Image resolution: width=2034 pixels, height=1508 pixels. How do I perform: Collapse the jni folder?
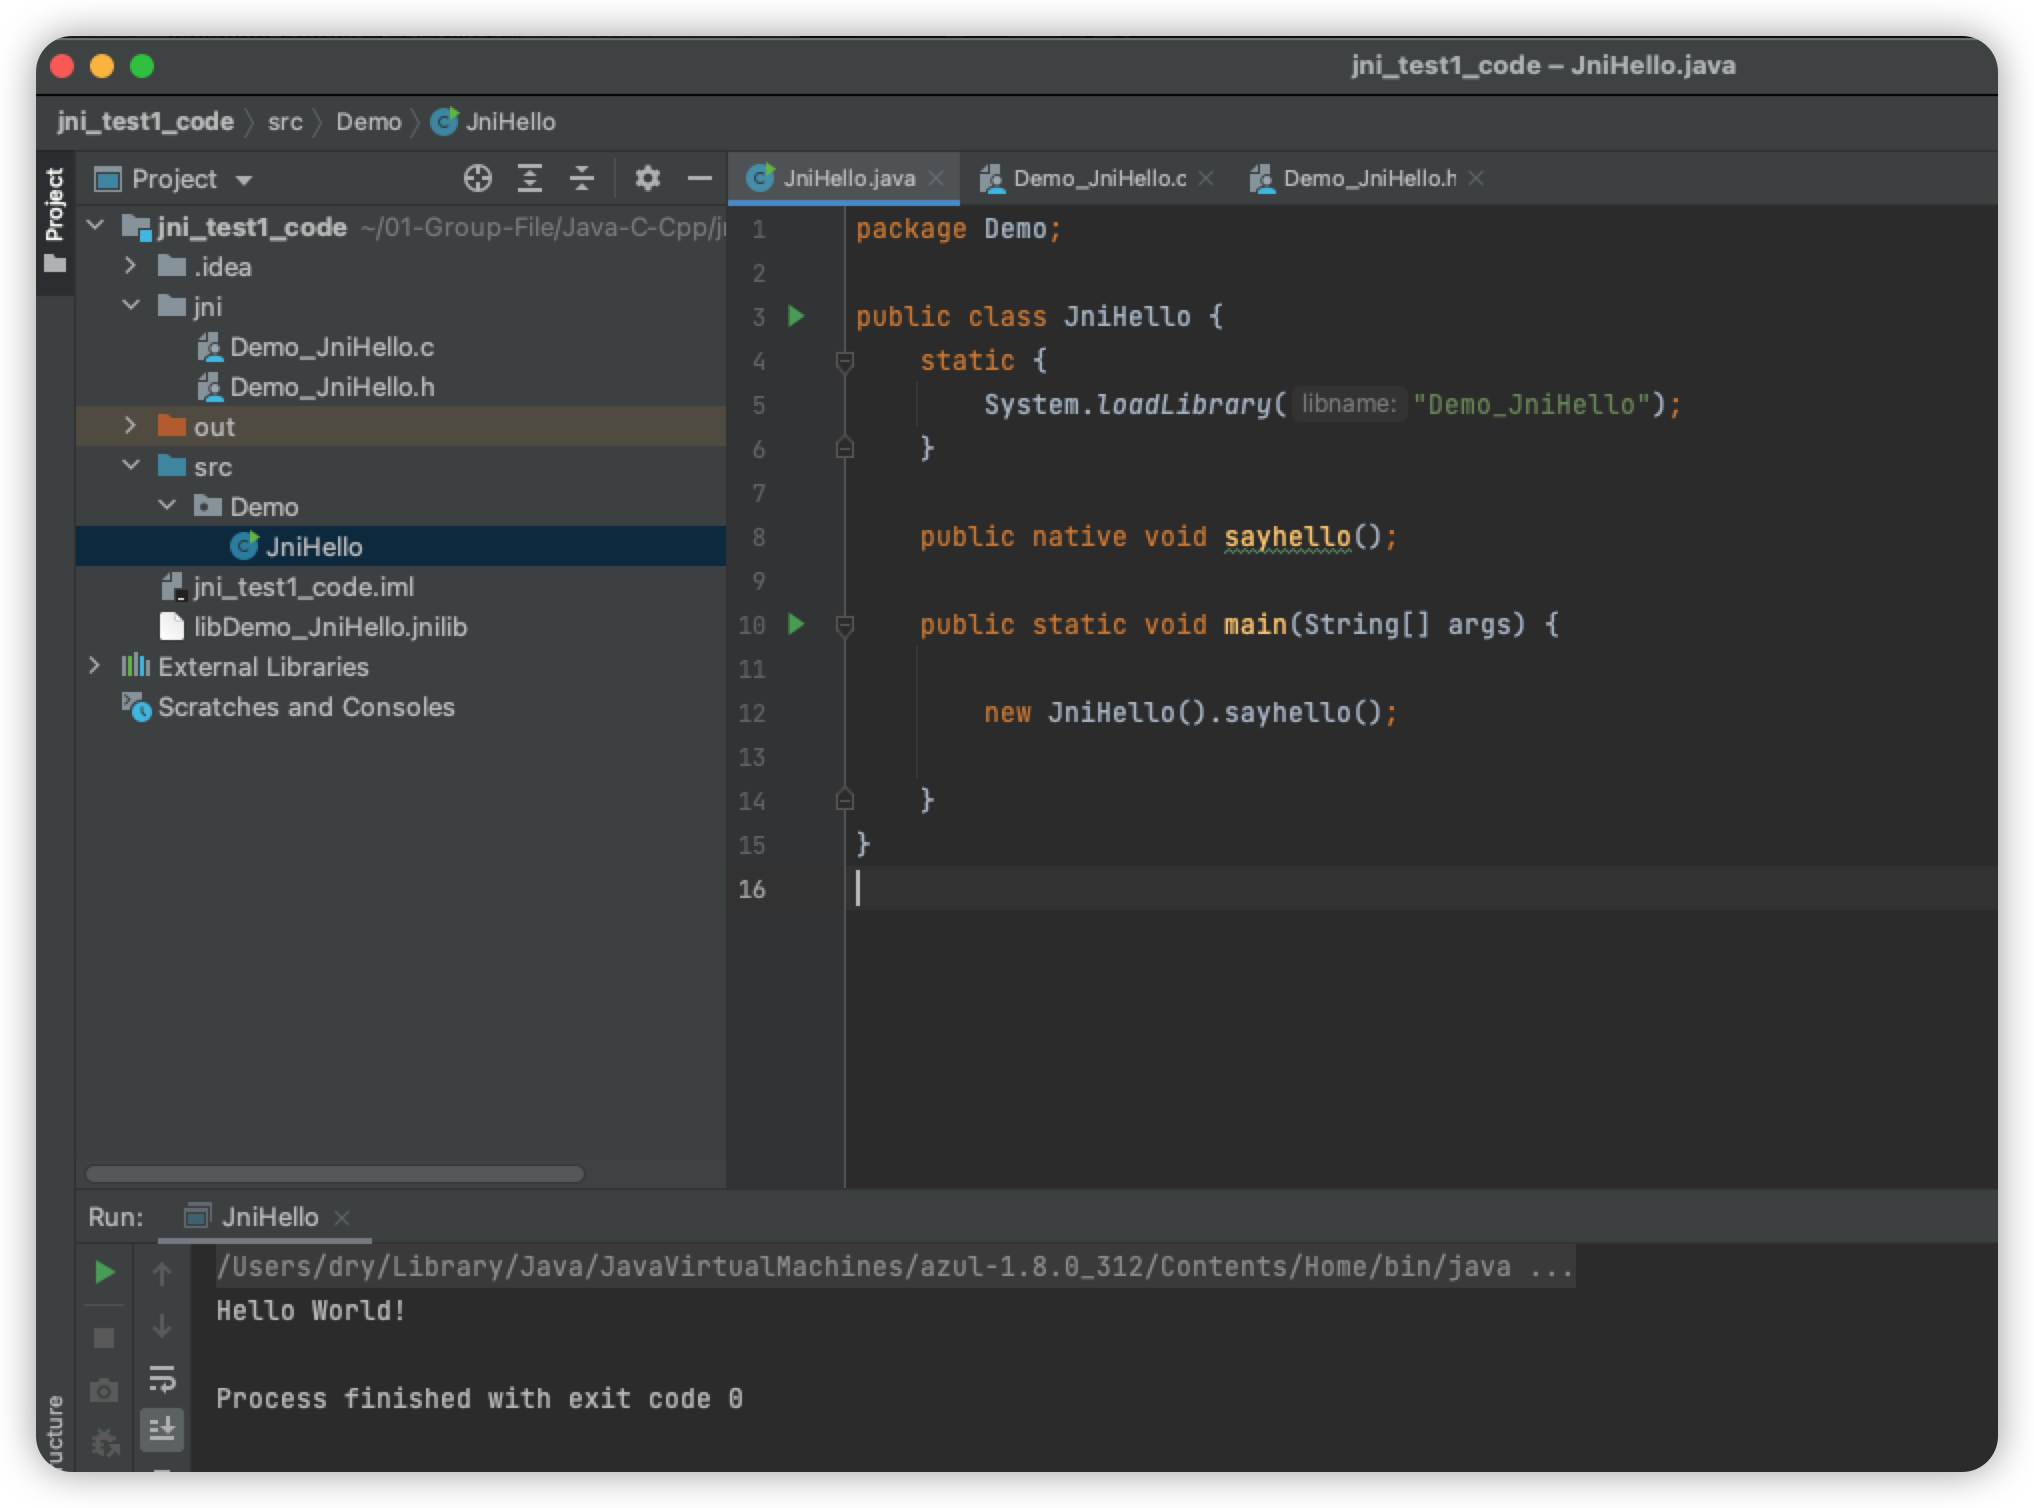click(131, 306)
